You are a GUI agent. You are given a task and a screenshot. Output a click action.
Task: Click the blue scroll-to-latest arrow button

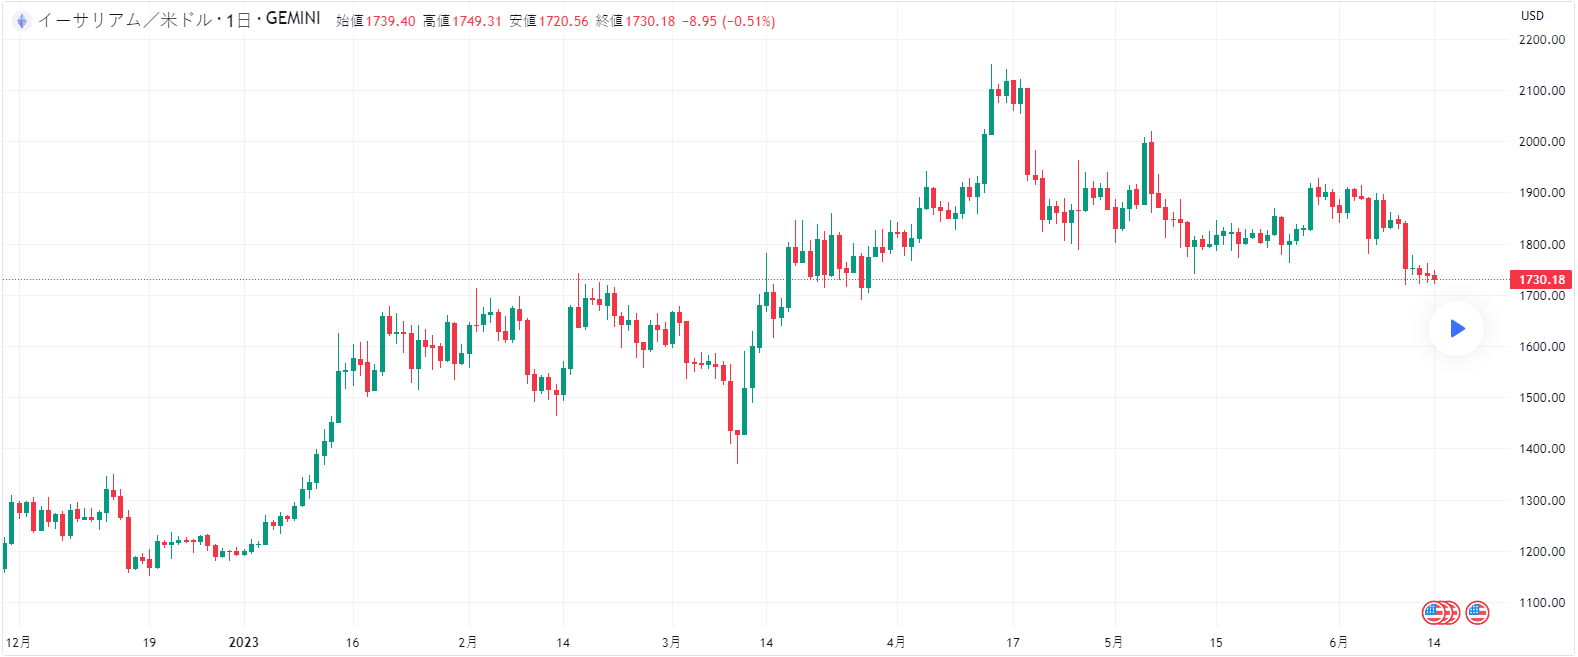click(1457, 328)
